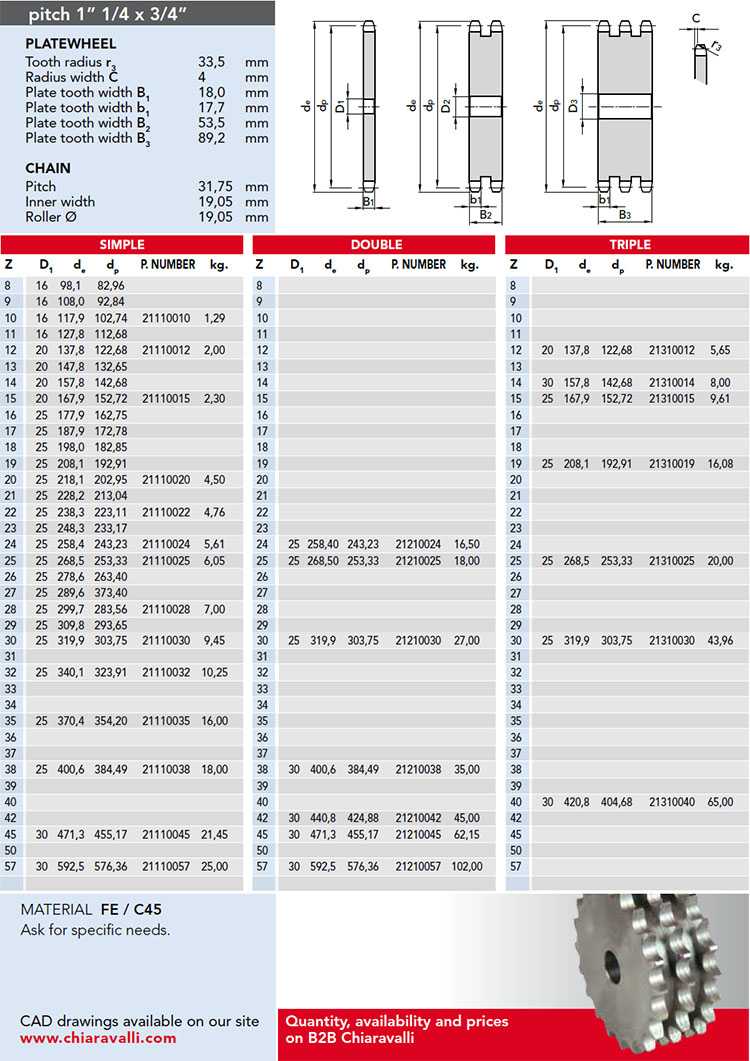Click part number 21210045
Screen dimensions: 750x1061
pyautogui.click(x=418, y=835)
